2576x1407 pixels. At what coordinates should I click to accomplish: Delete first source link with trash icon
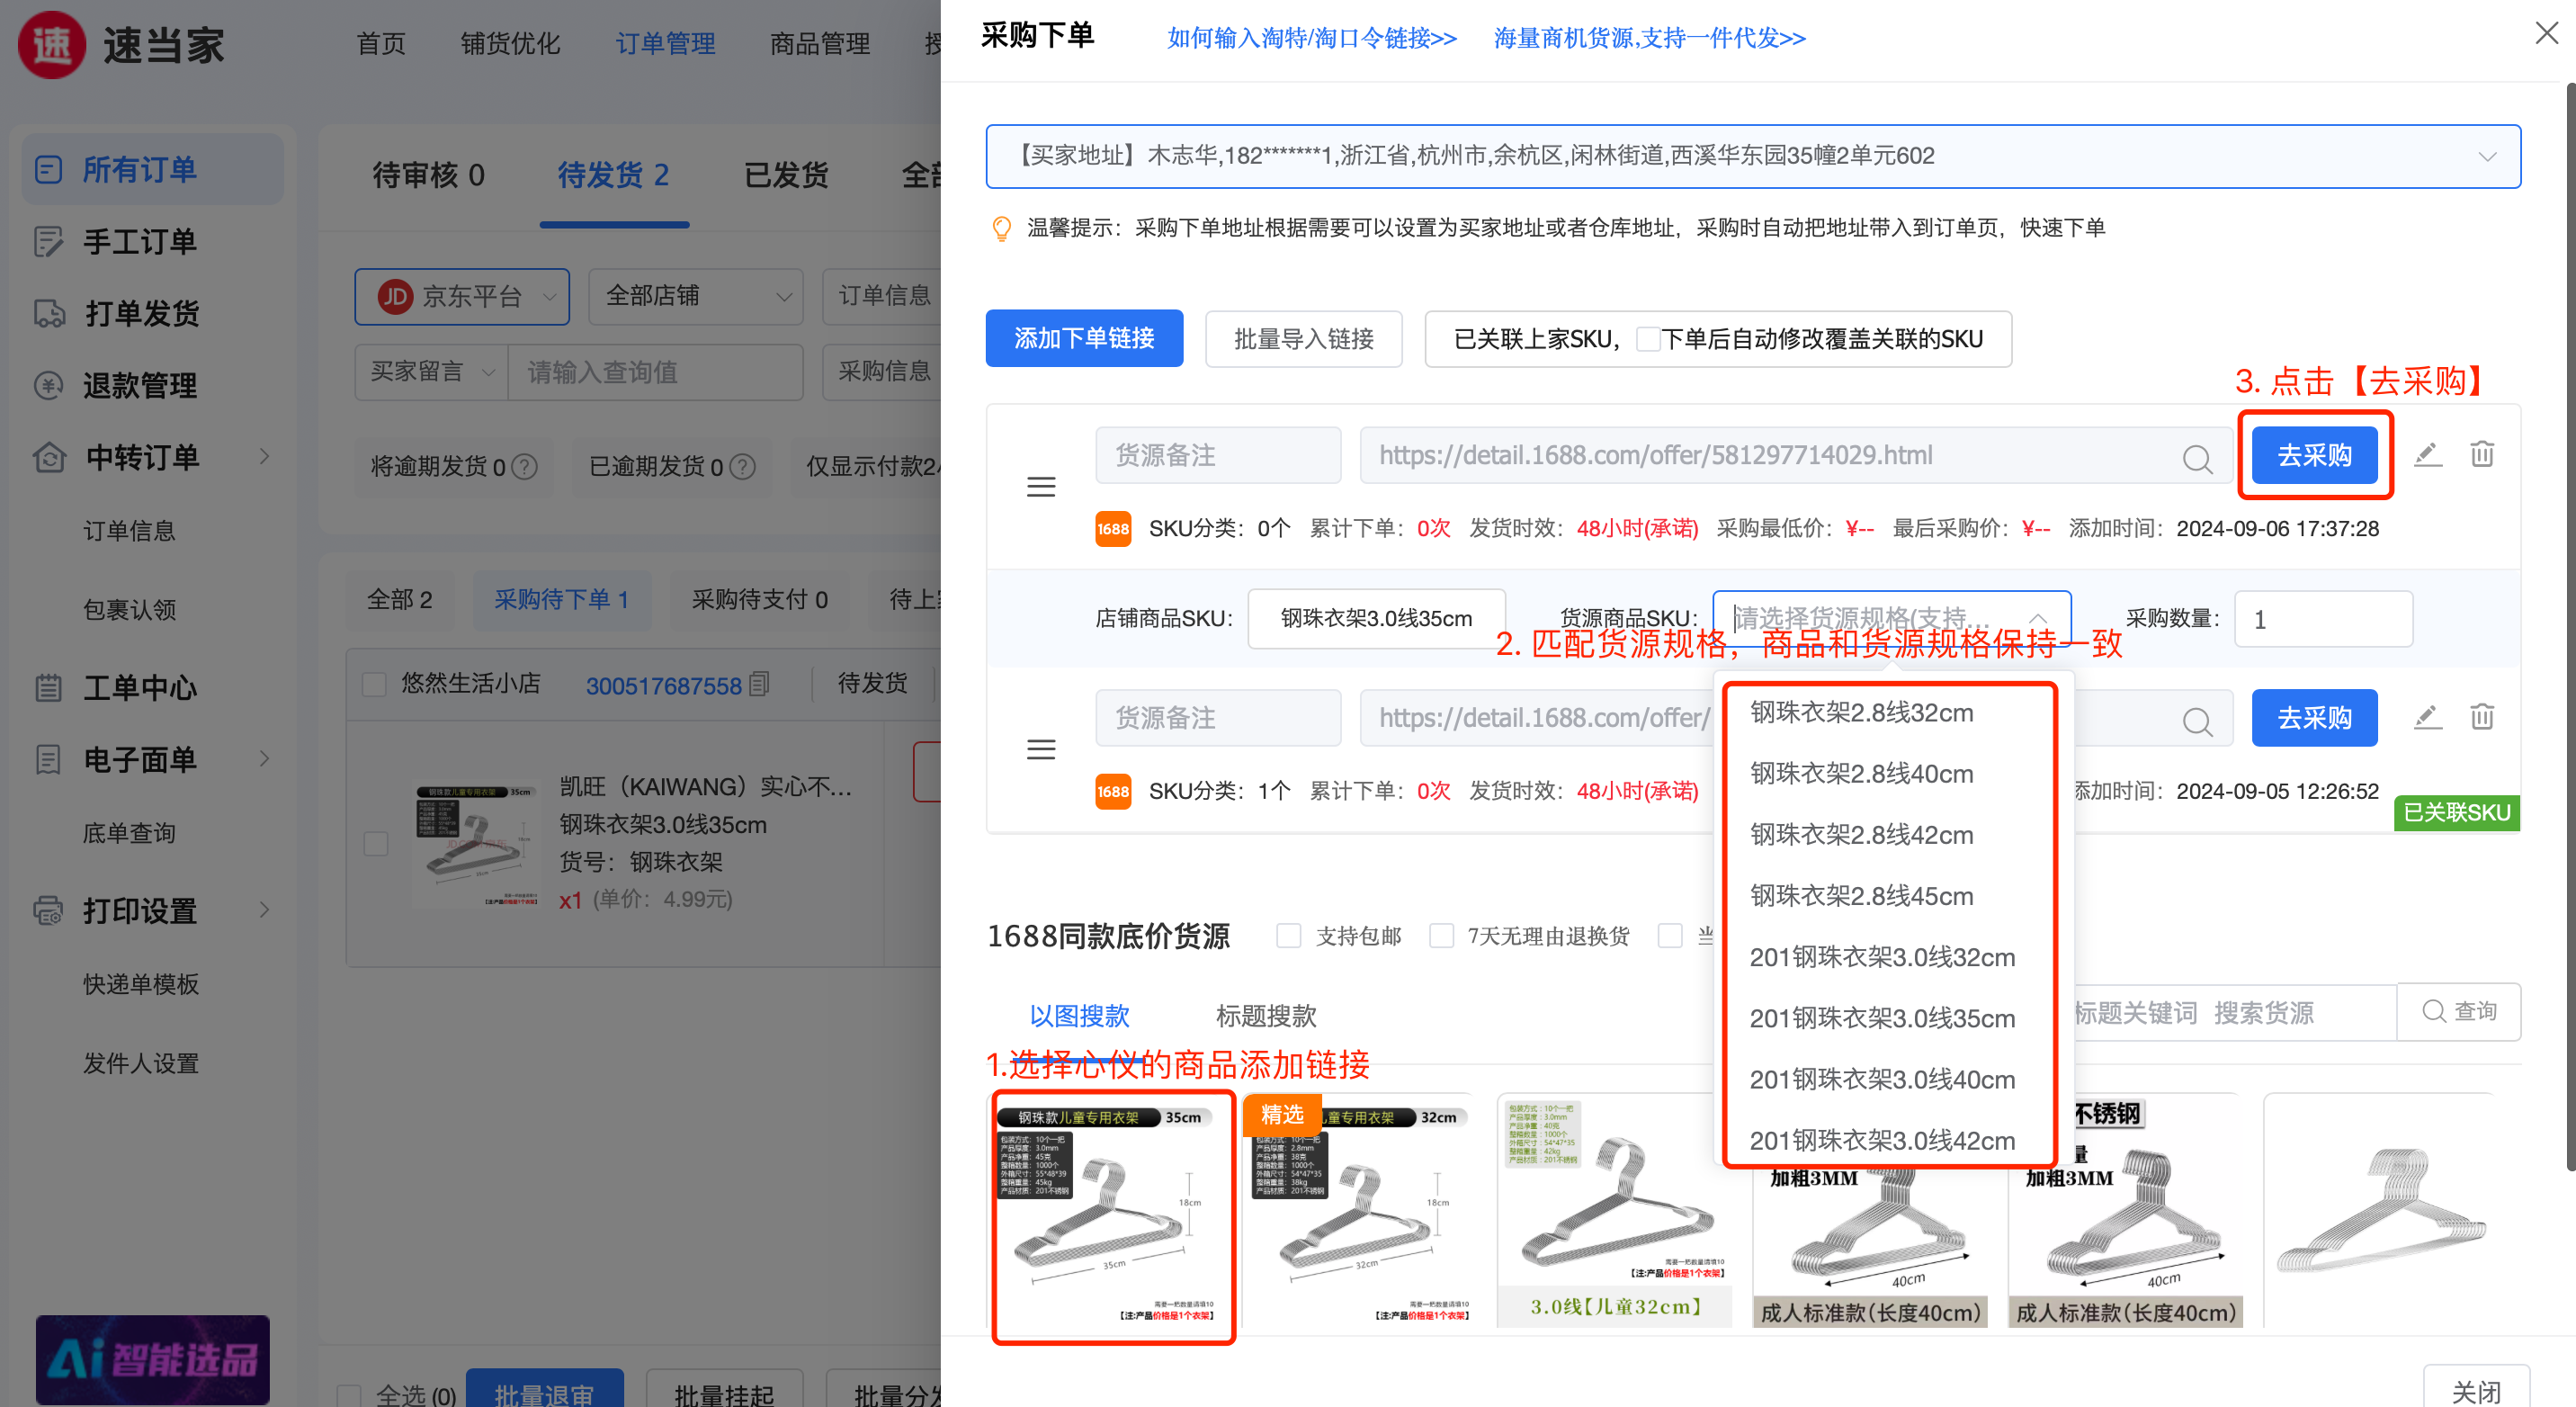click(x=2482, y=455)
